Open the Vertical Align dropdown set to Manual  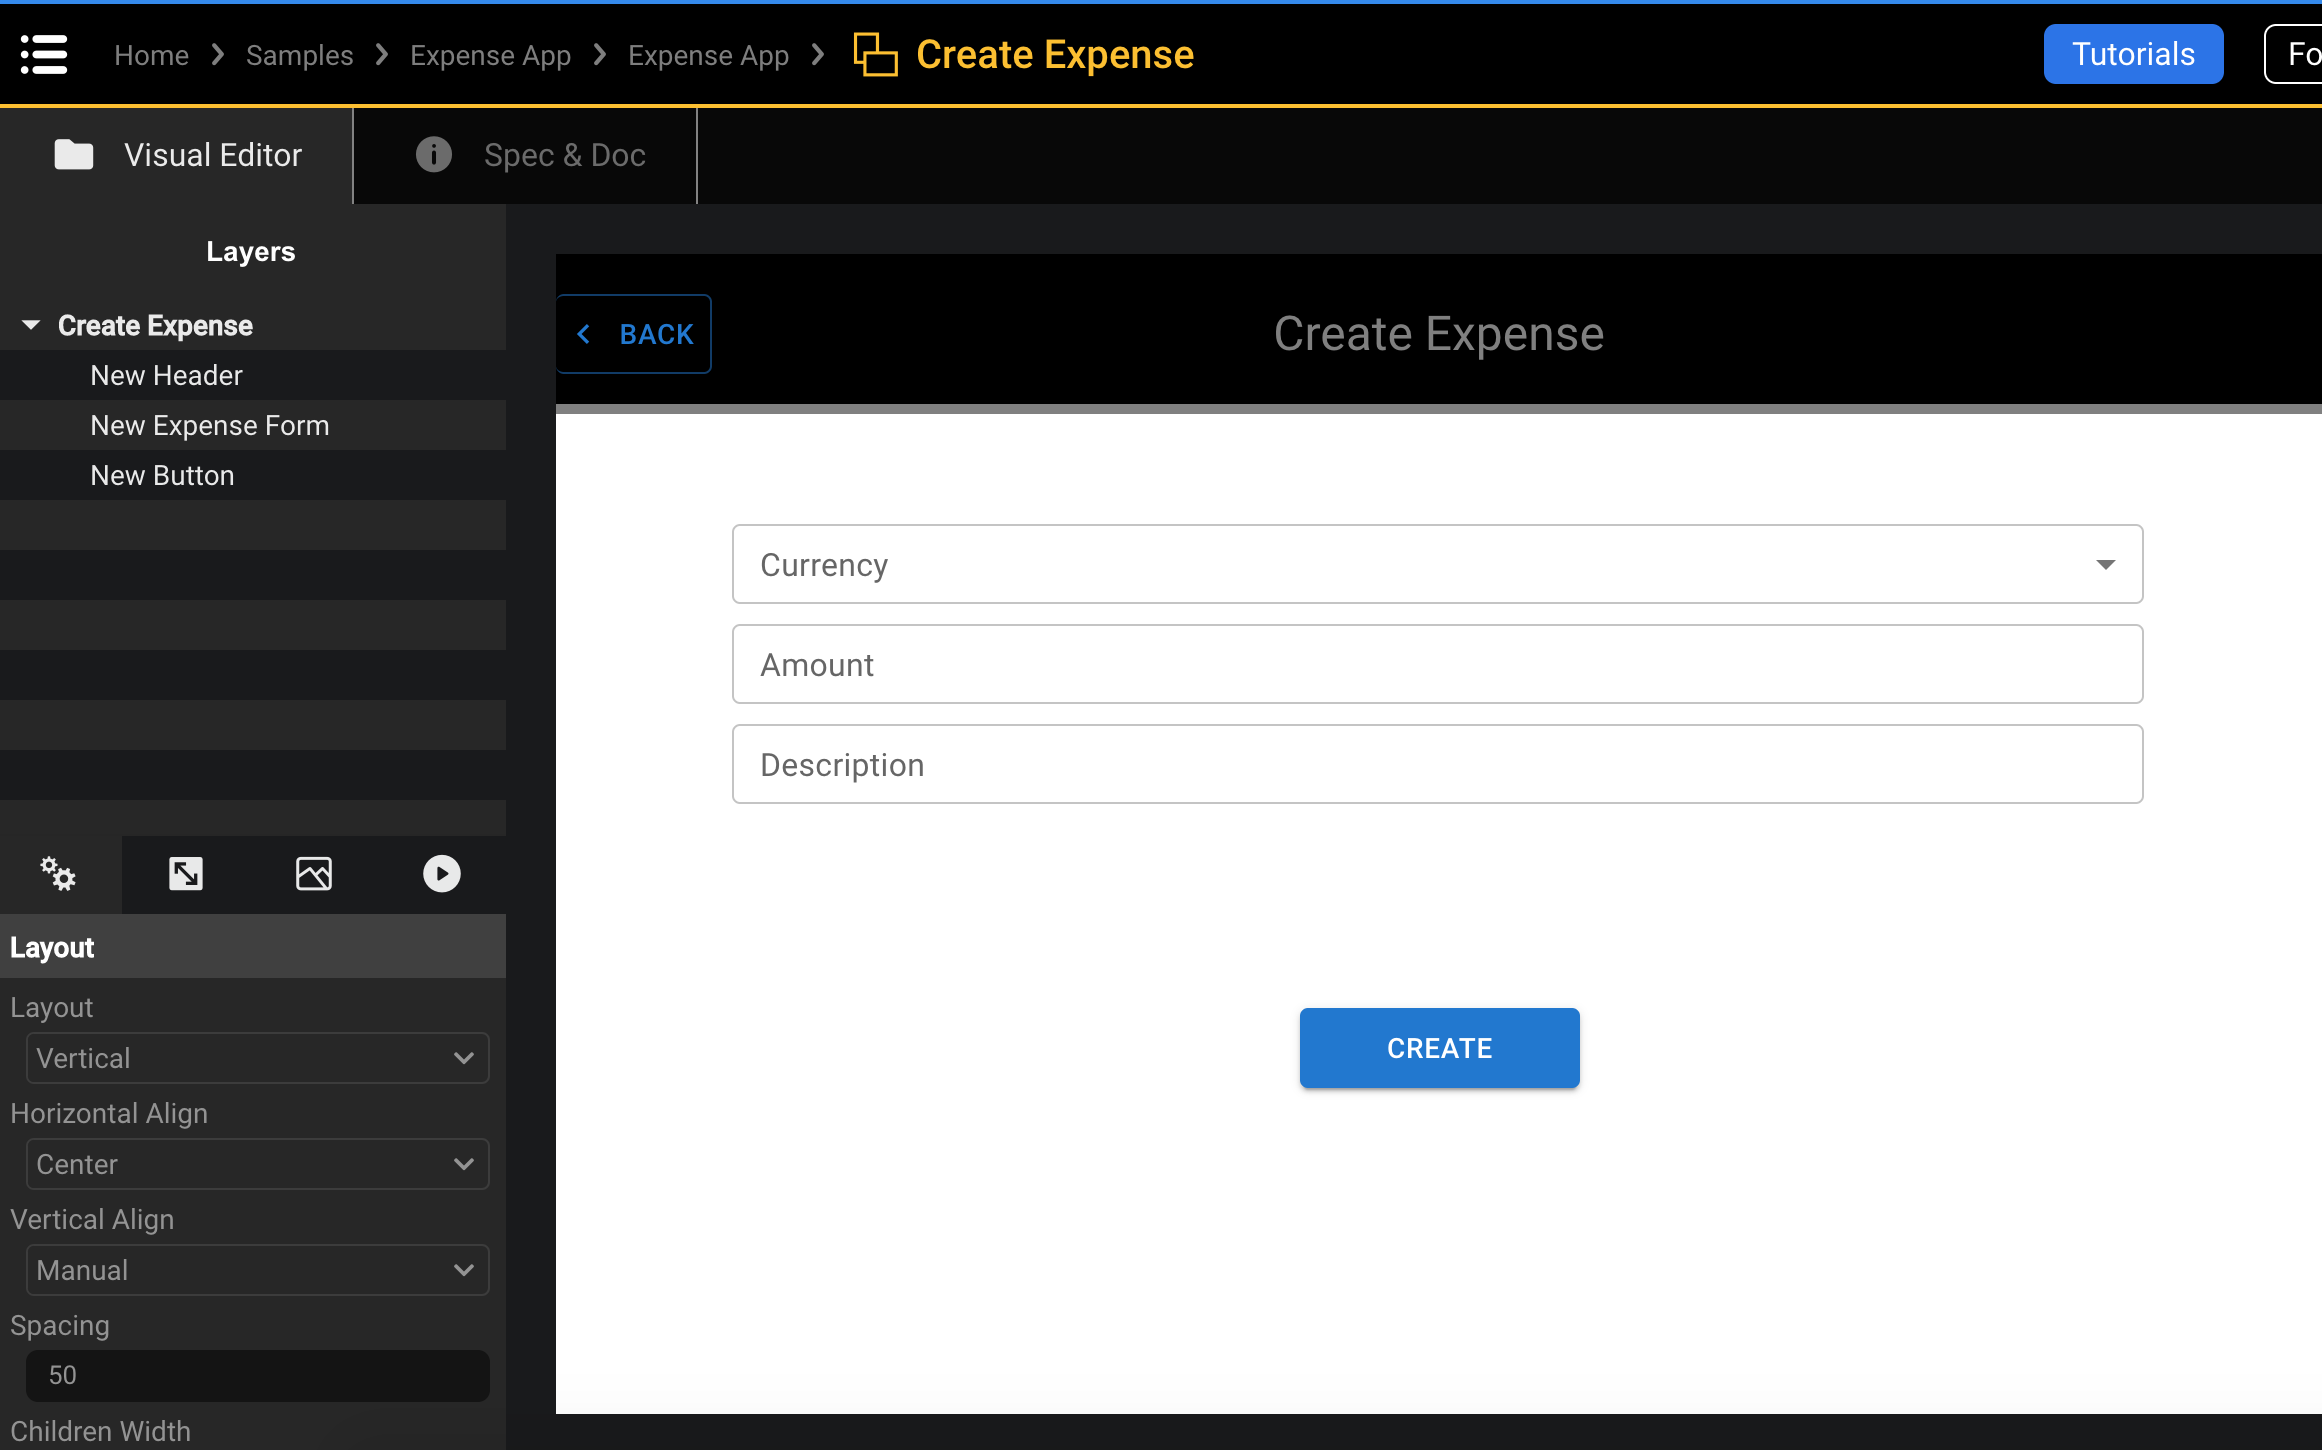(x=256, y=1270)
